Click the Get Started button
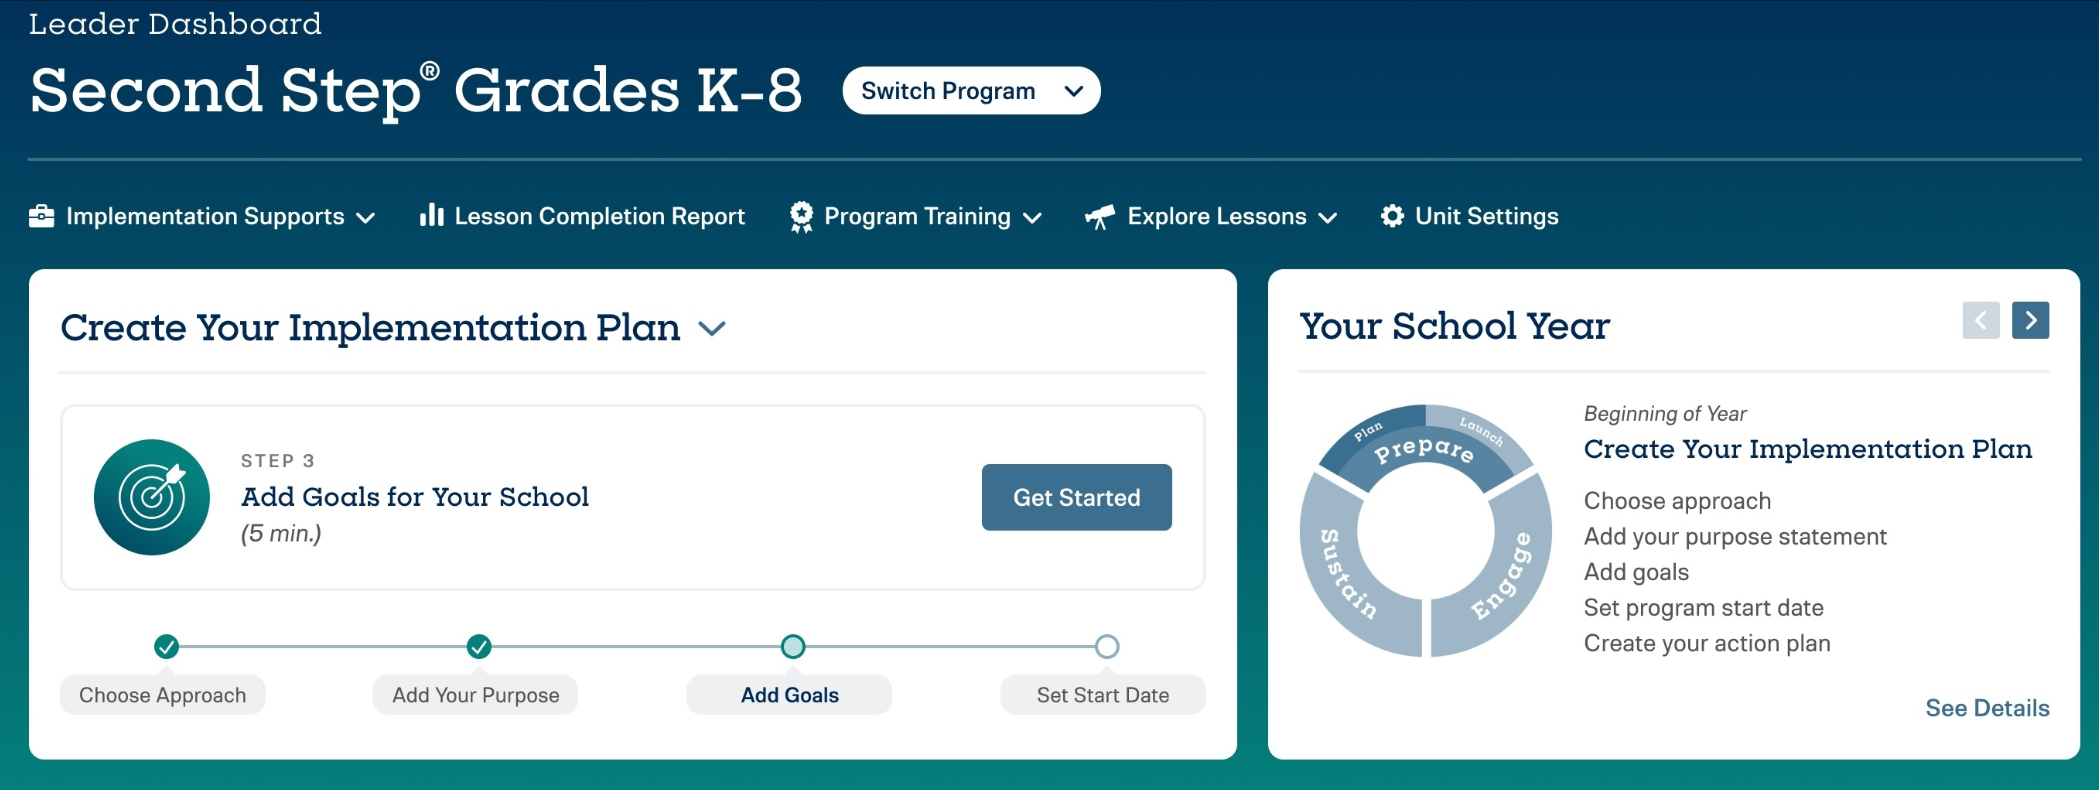The height and width of the screenshot is (790, 2099). click(1077, 497)
